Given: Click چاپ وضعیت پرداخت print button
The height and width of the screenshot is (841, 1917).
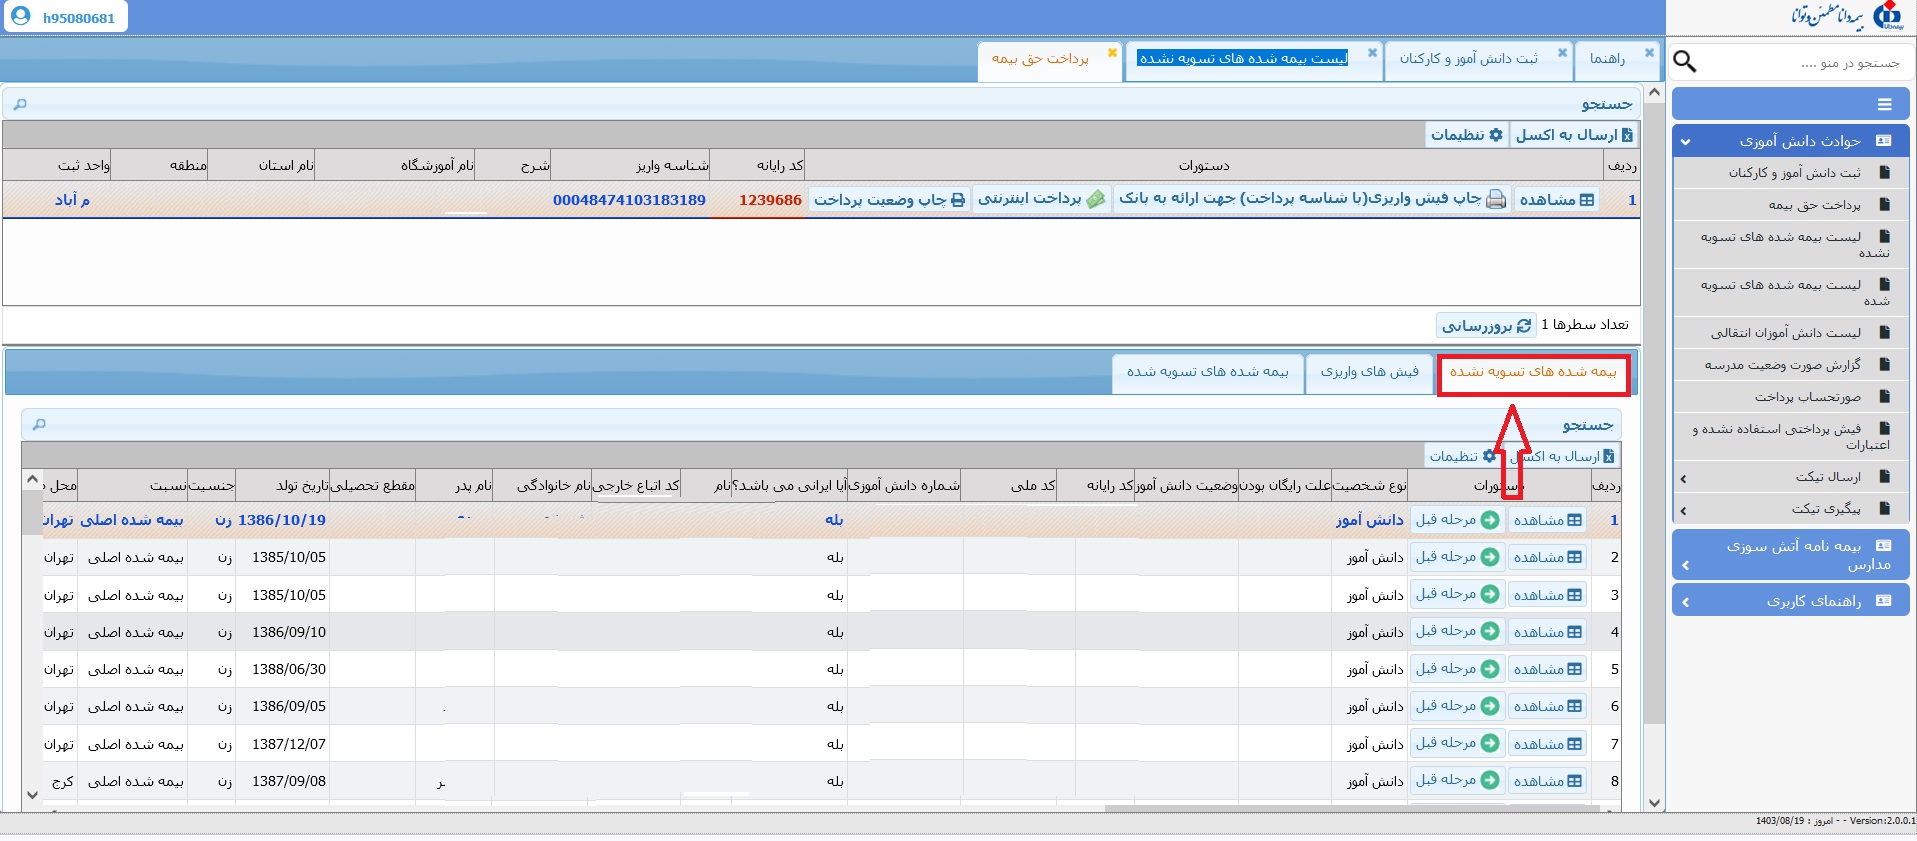Looking at the screenshot, I should point(889,200).
